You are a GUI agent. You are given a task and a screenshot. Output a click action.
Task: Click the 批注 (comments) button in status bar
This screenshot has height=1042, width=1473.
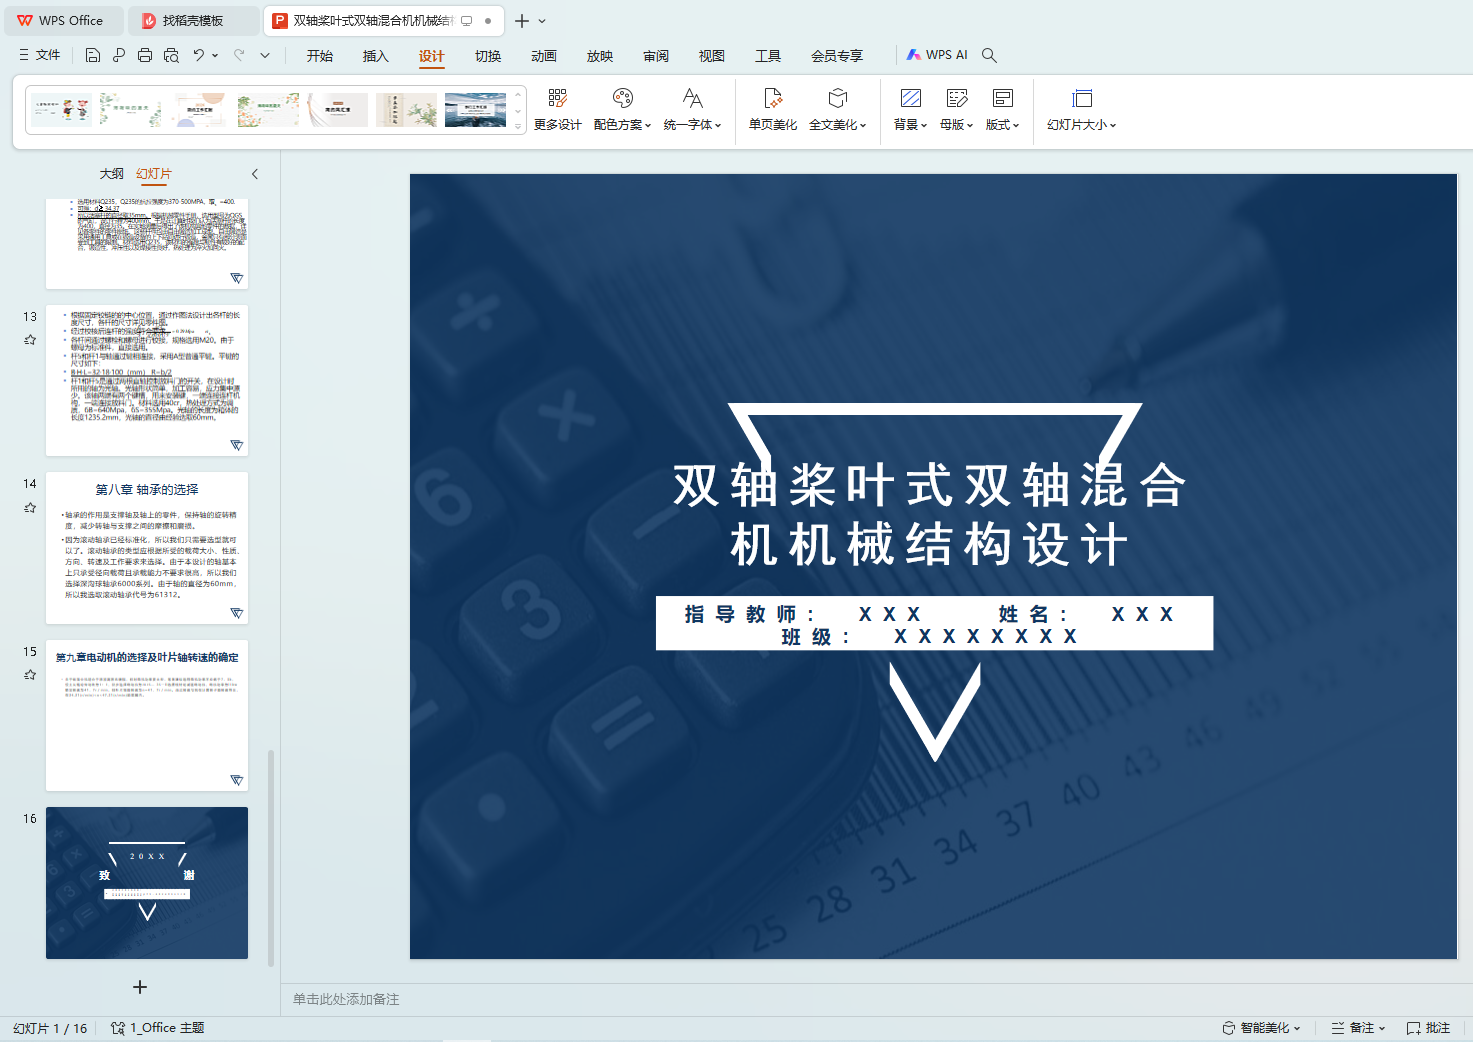tap(1428, 1028)
